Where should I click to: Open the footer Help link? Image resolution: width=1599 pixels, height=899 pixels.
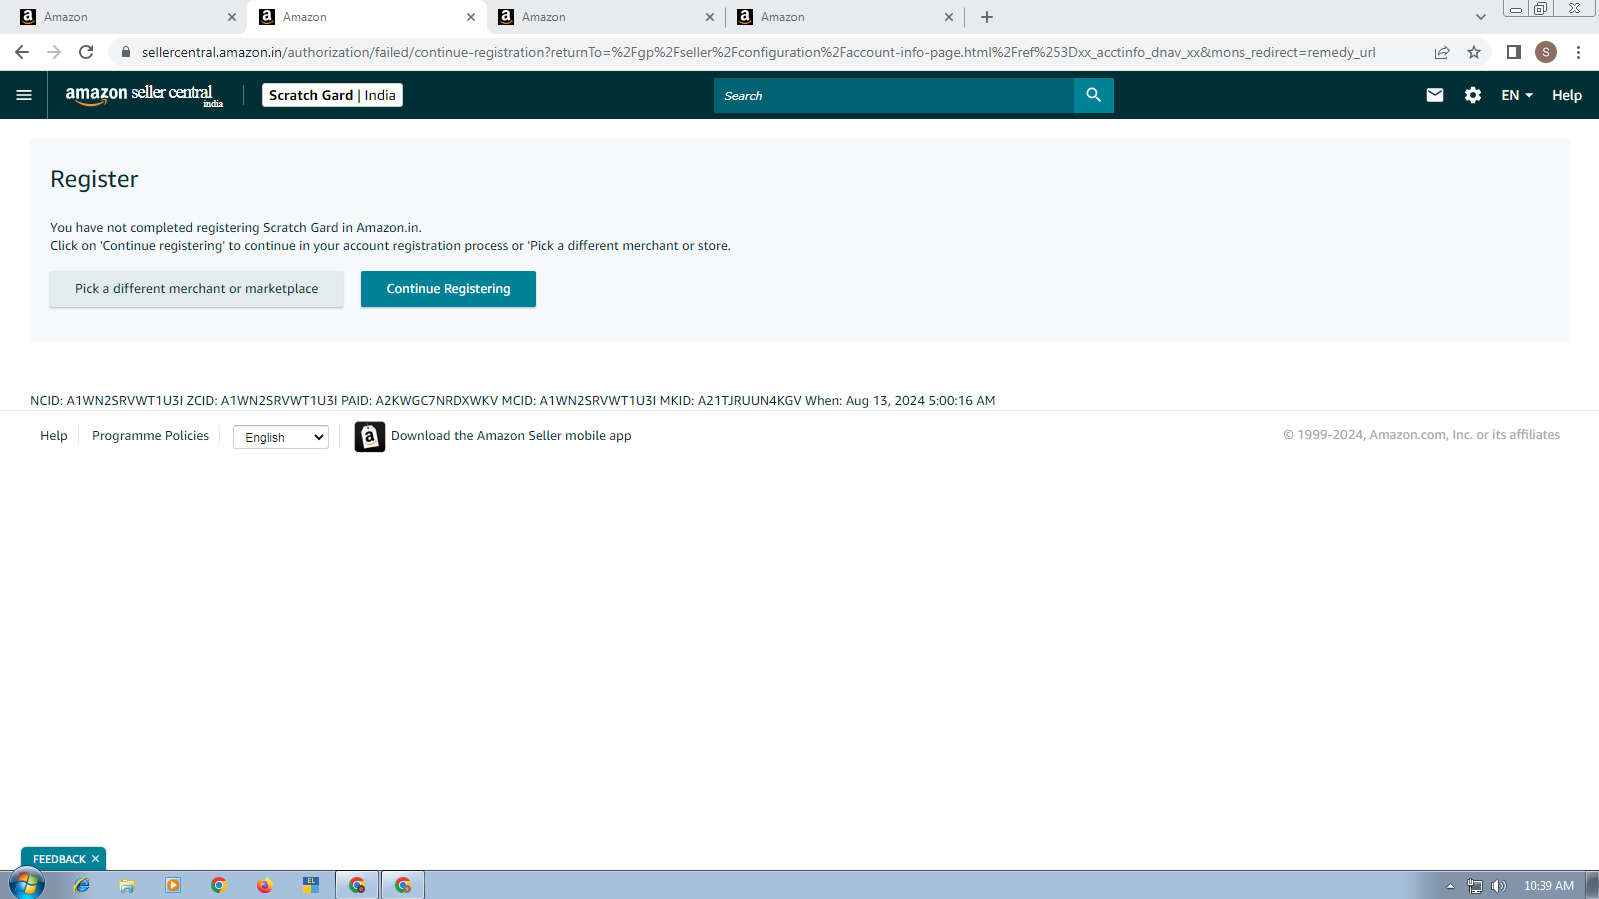[54, 436]
